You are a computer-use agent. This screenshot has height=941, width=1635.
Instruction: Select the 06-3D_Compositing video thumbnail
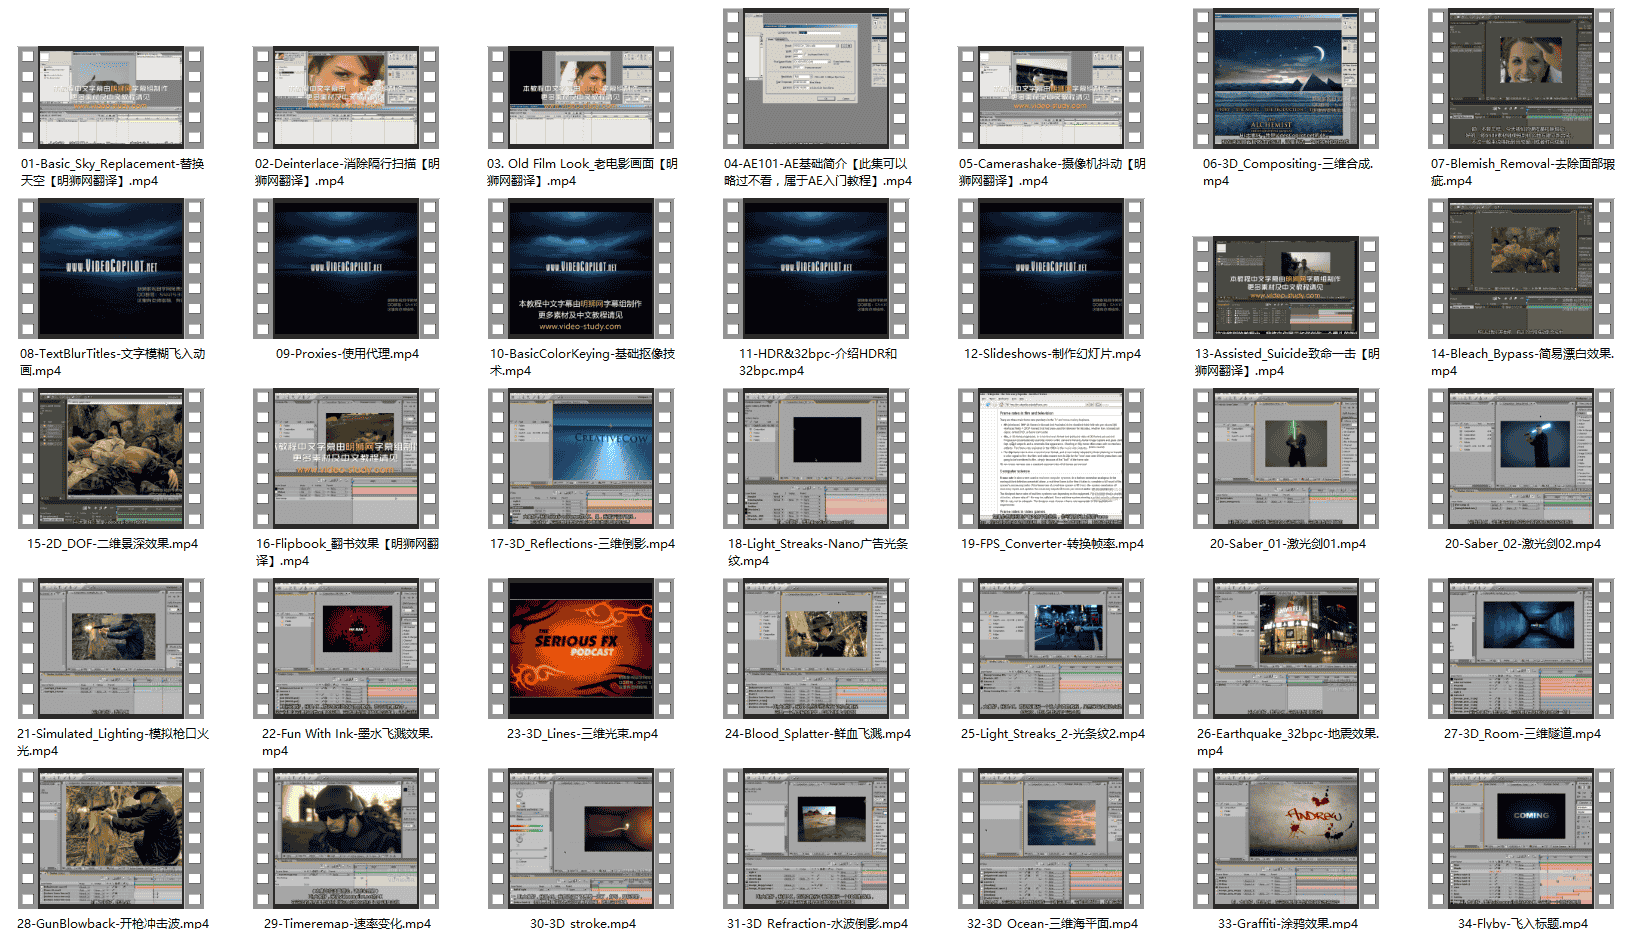point(1286,78)
